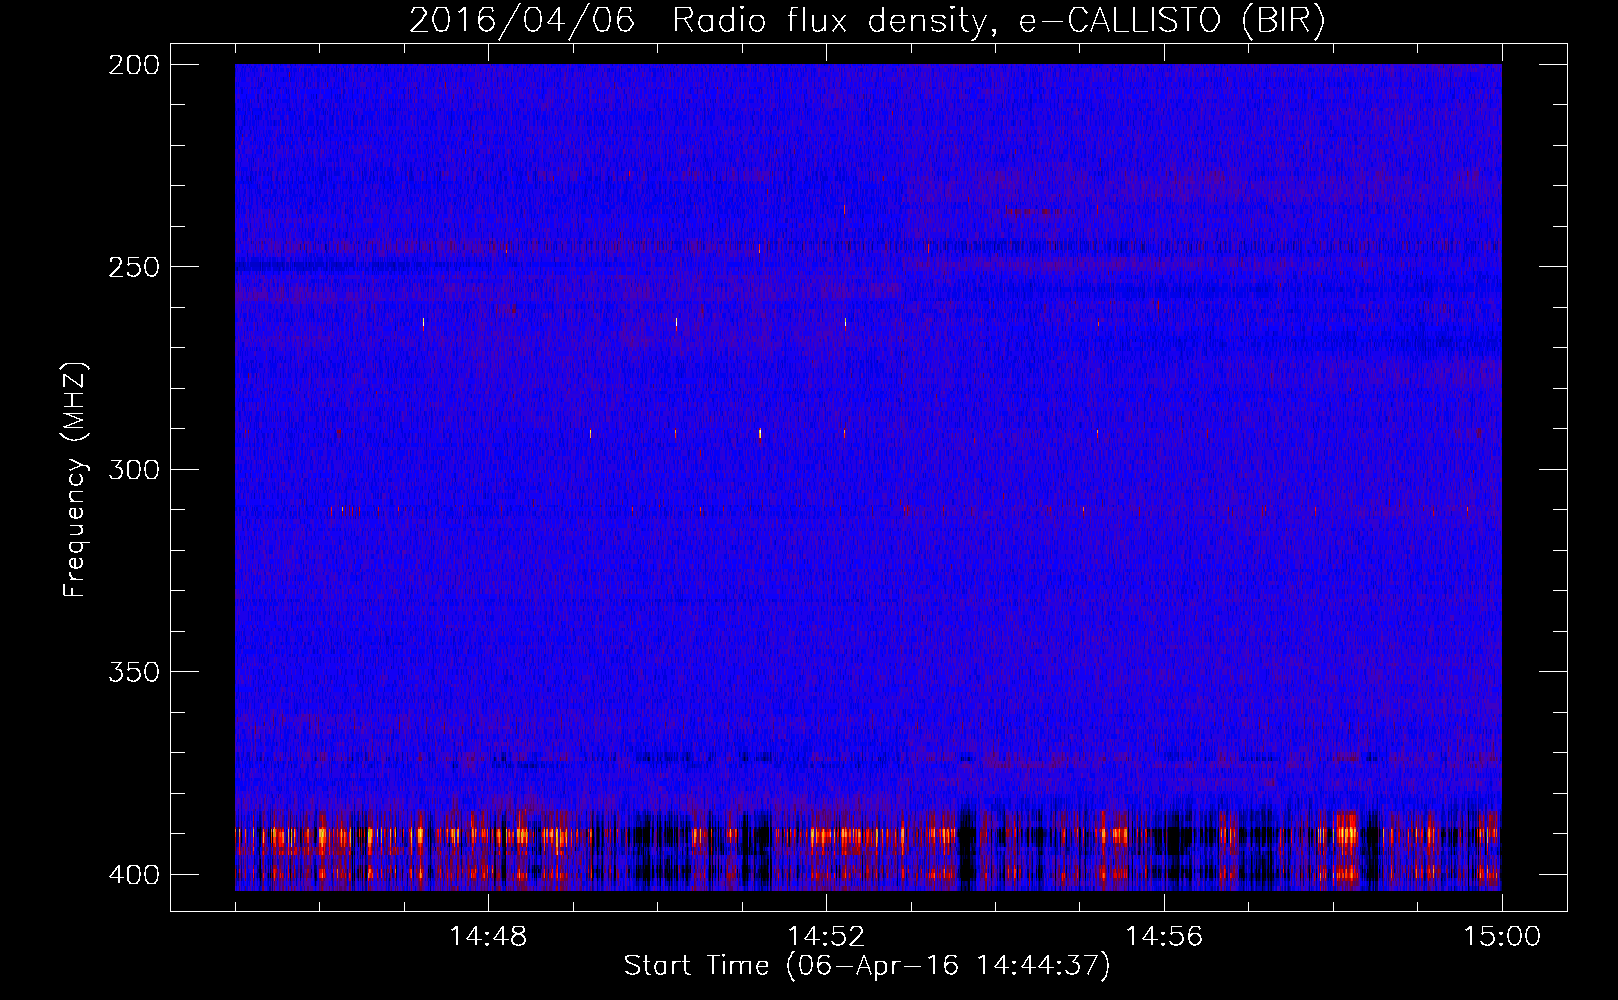Viewport: 1618px width, 1000px height.
Task: Click the 'Frequency (MHZ)' axis label
Action: (x=75, y=480)
